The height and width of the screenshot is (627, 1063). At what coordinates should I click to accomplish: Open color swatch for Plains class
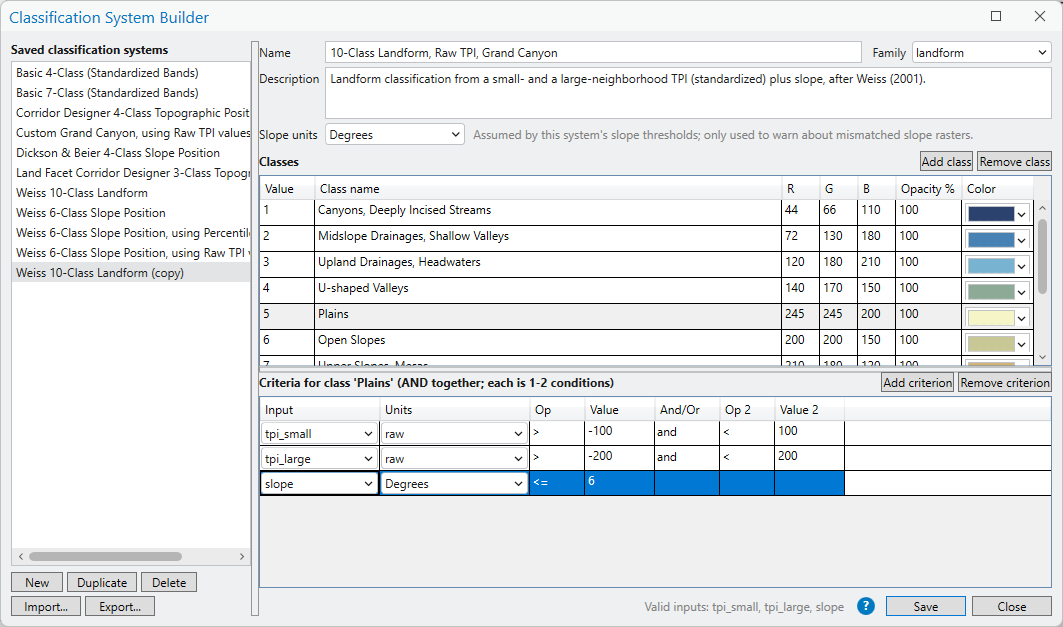997,317
